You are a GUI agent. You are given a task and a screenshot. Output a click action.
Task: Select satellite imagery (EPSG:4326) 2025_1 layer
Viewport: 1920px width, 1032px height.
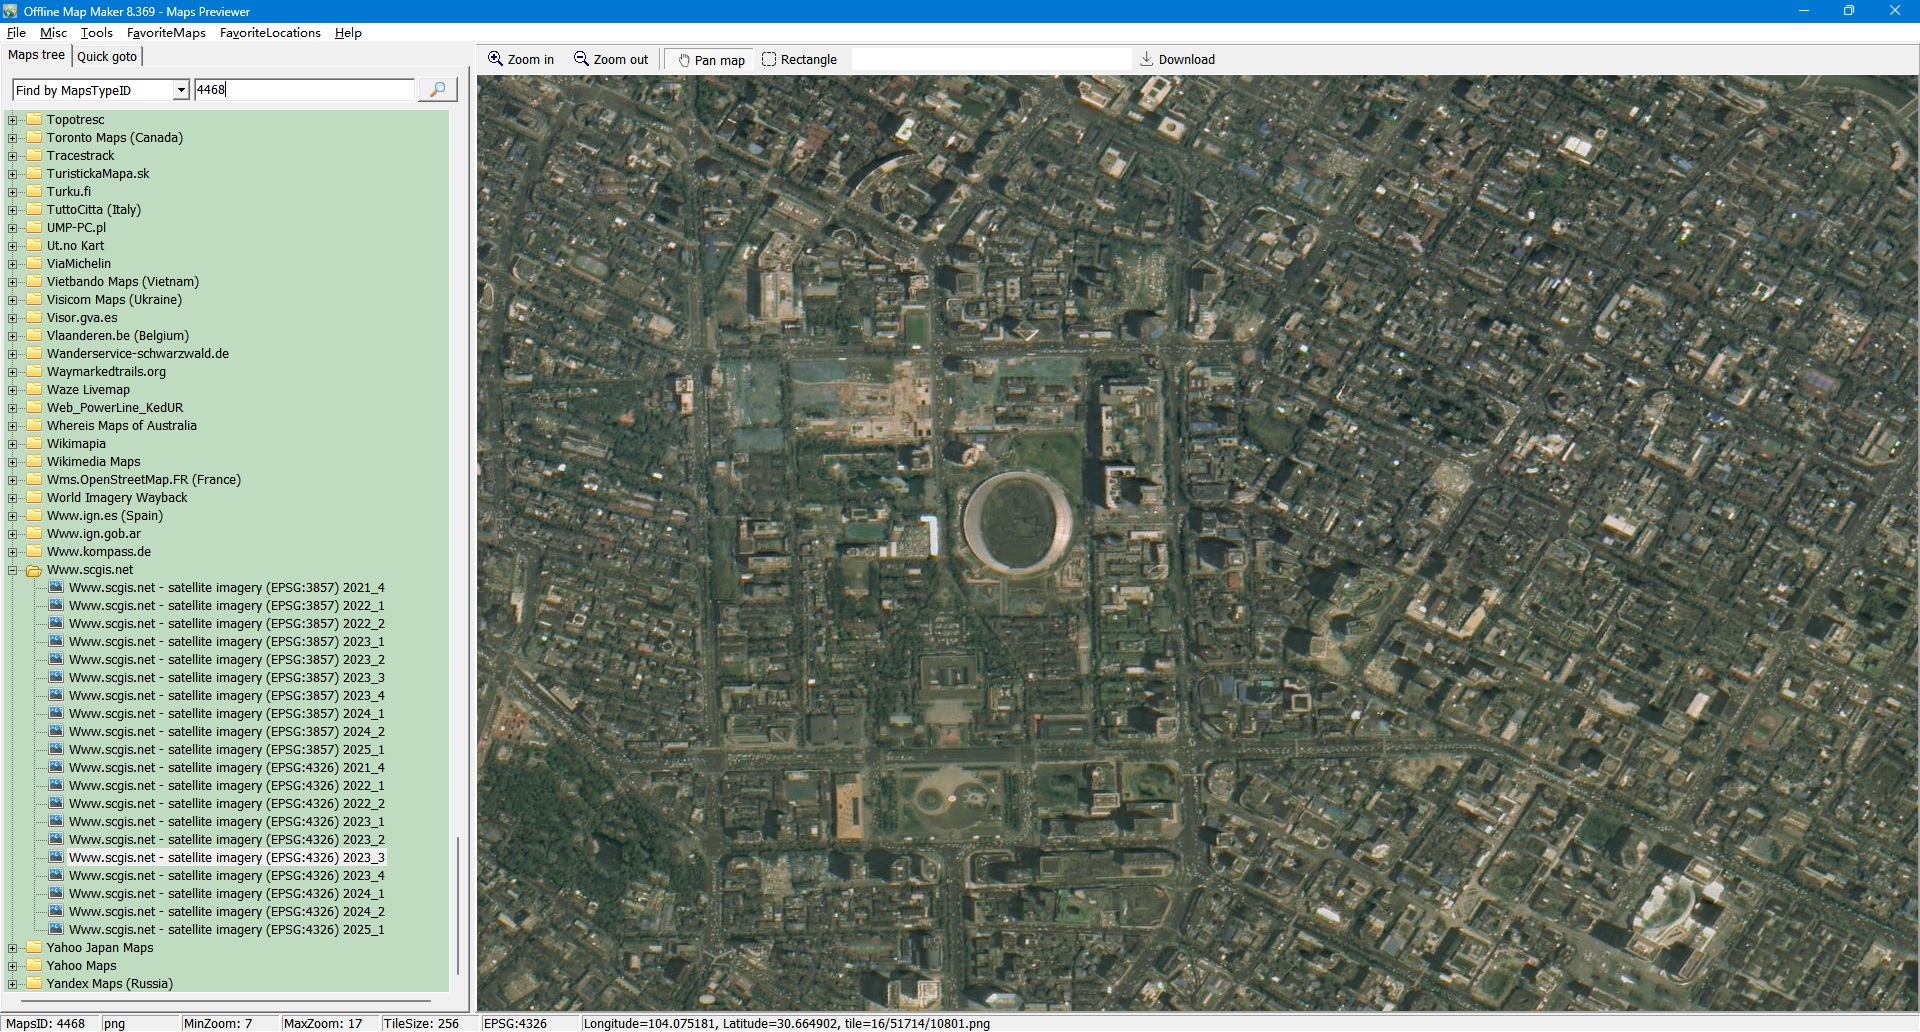[x=226, y=930]
